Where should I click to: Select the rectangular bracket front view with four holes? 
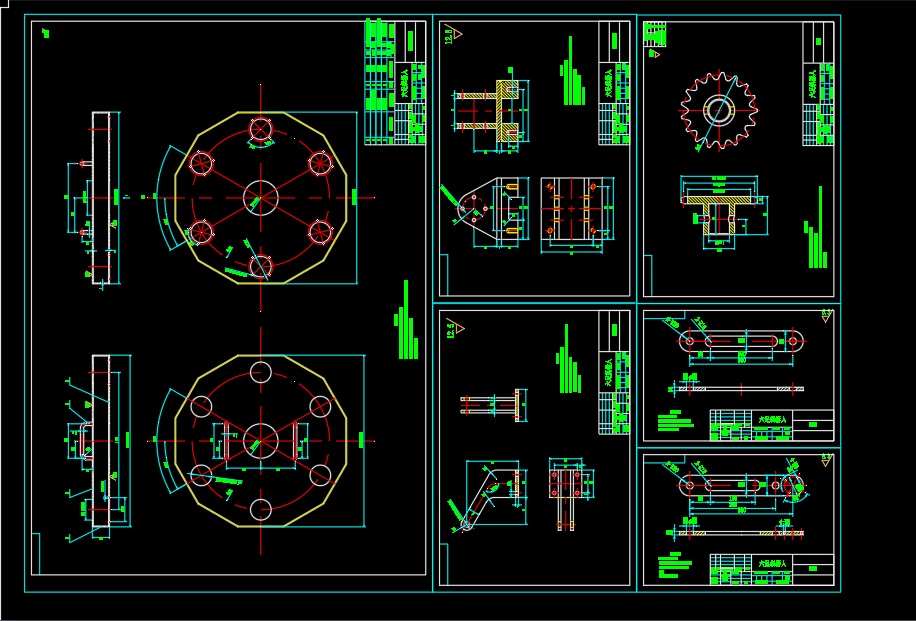coord(572,208)
